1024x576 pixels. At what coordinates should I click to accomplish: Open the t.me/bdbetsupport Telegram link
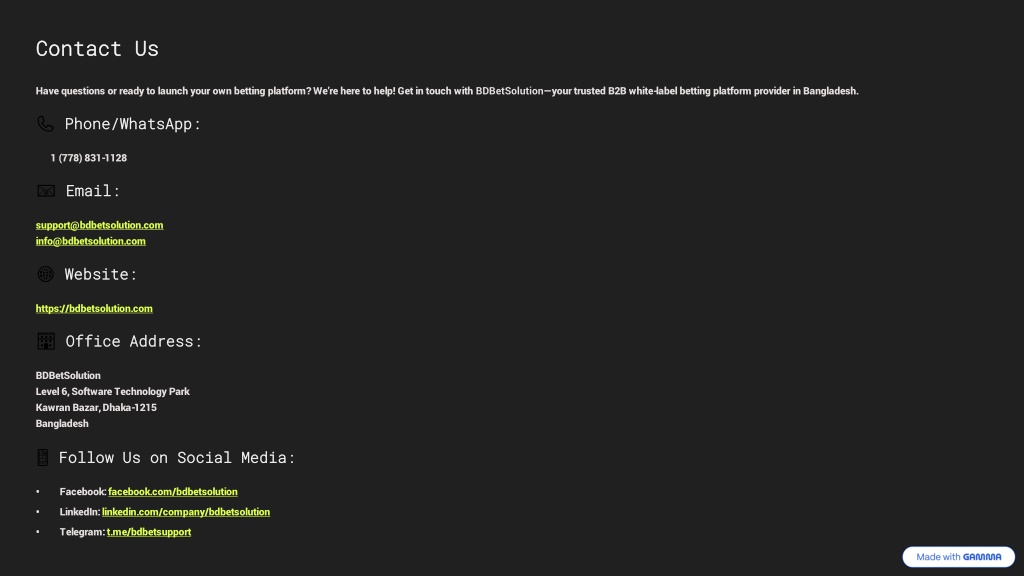point(149,532)
